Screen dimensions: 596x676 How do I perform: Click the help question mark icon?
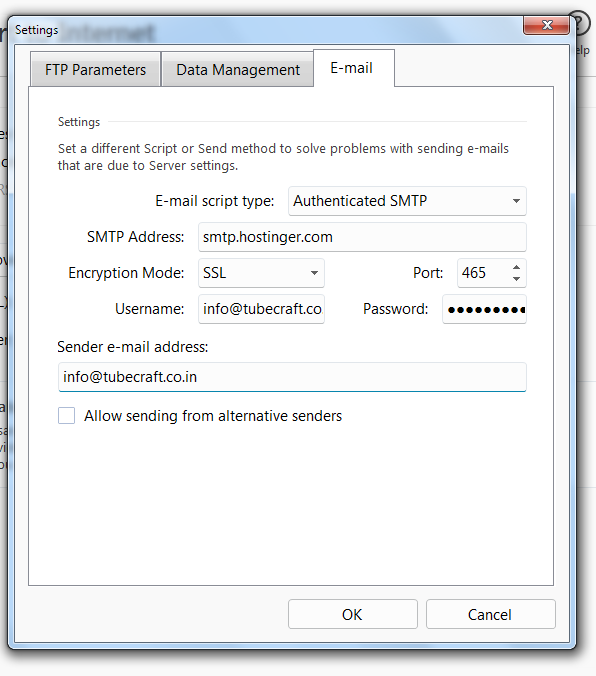point(580,23)
